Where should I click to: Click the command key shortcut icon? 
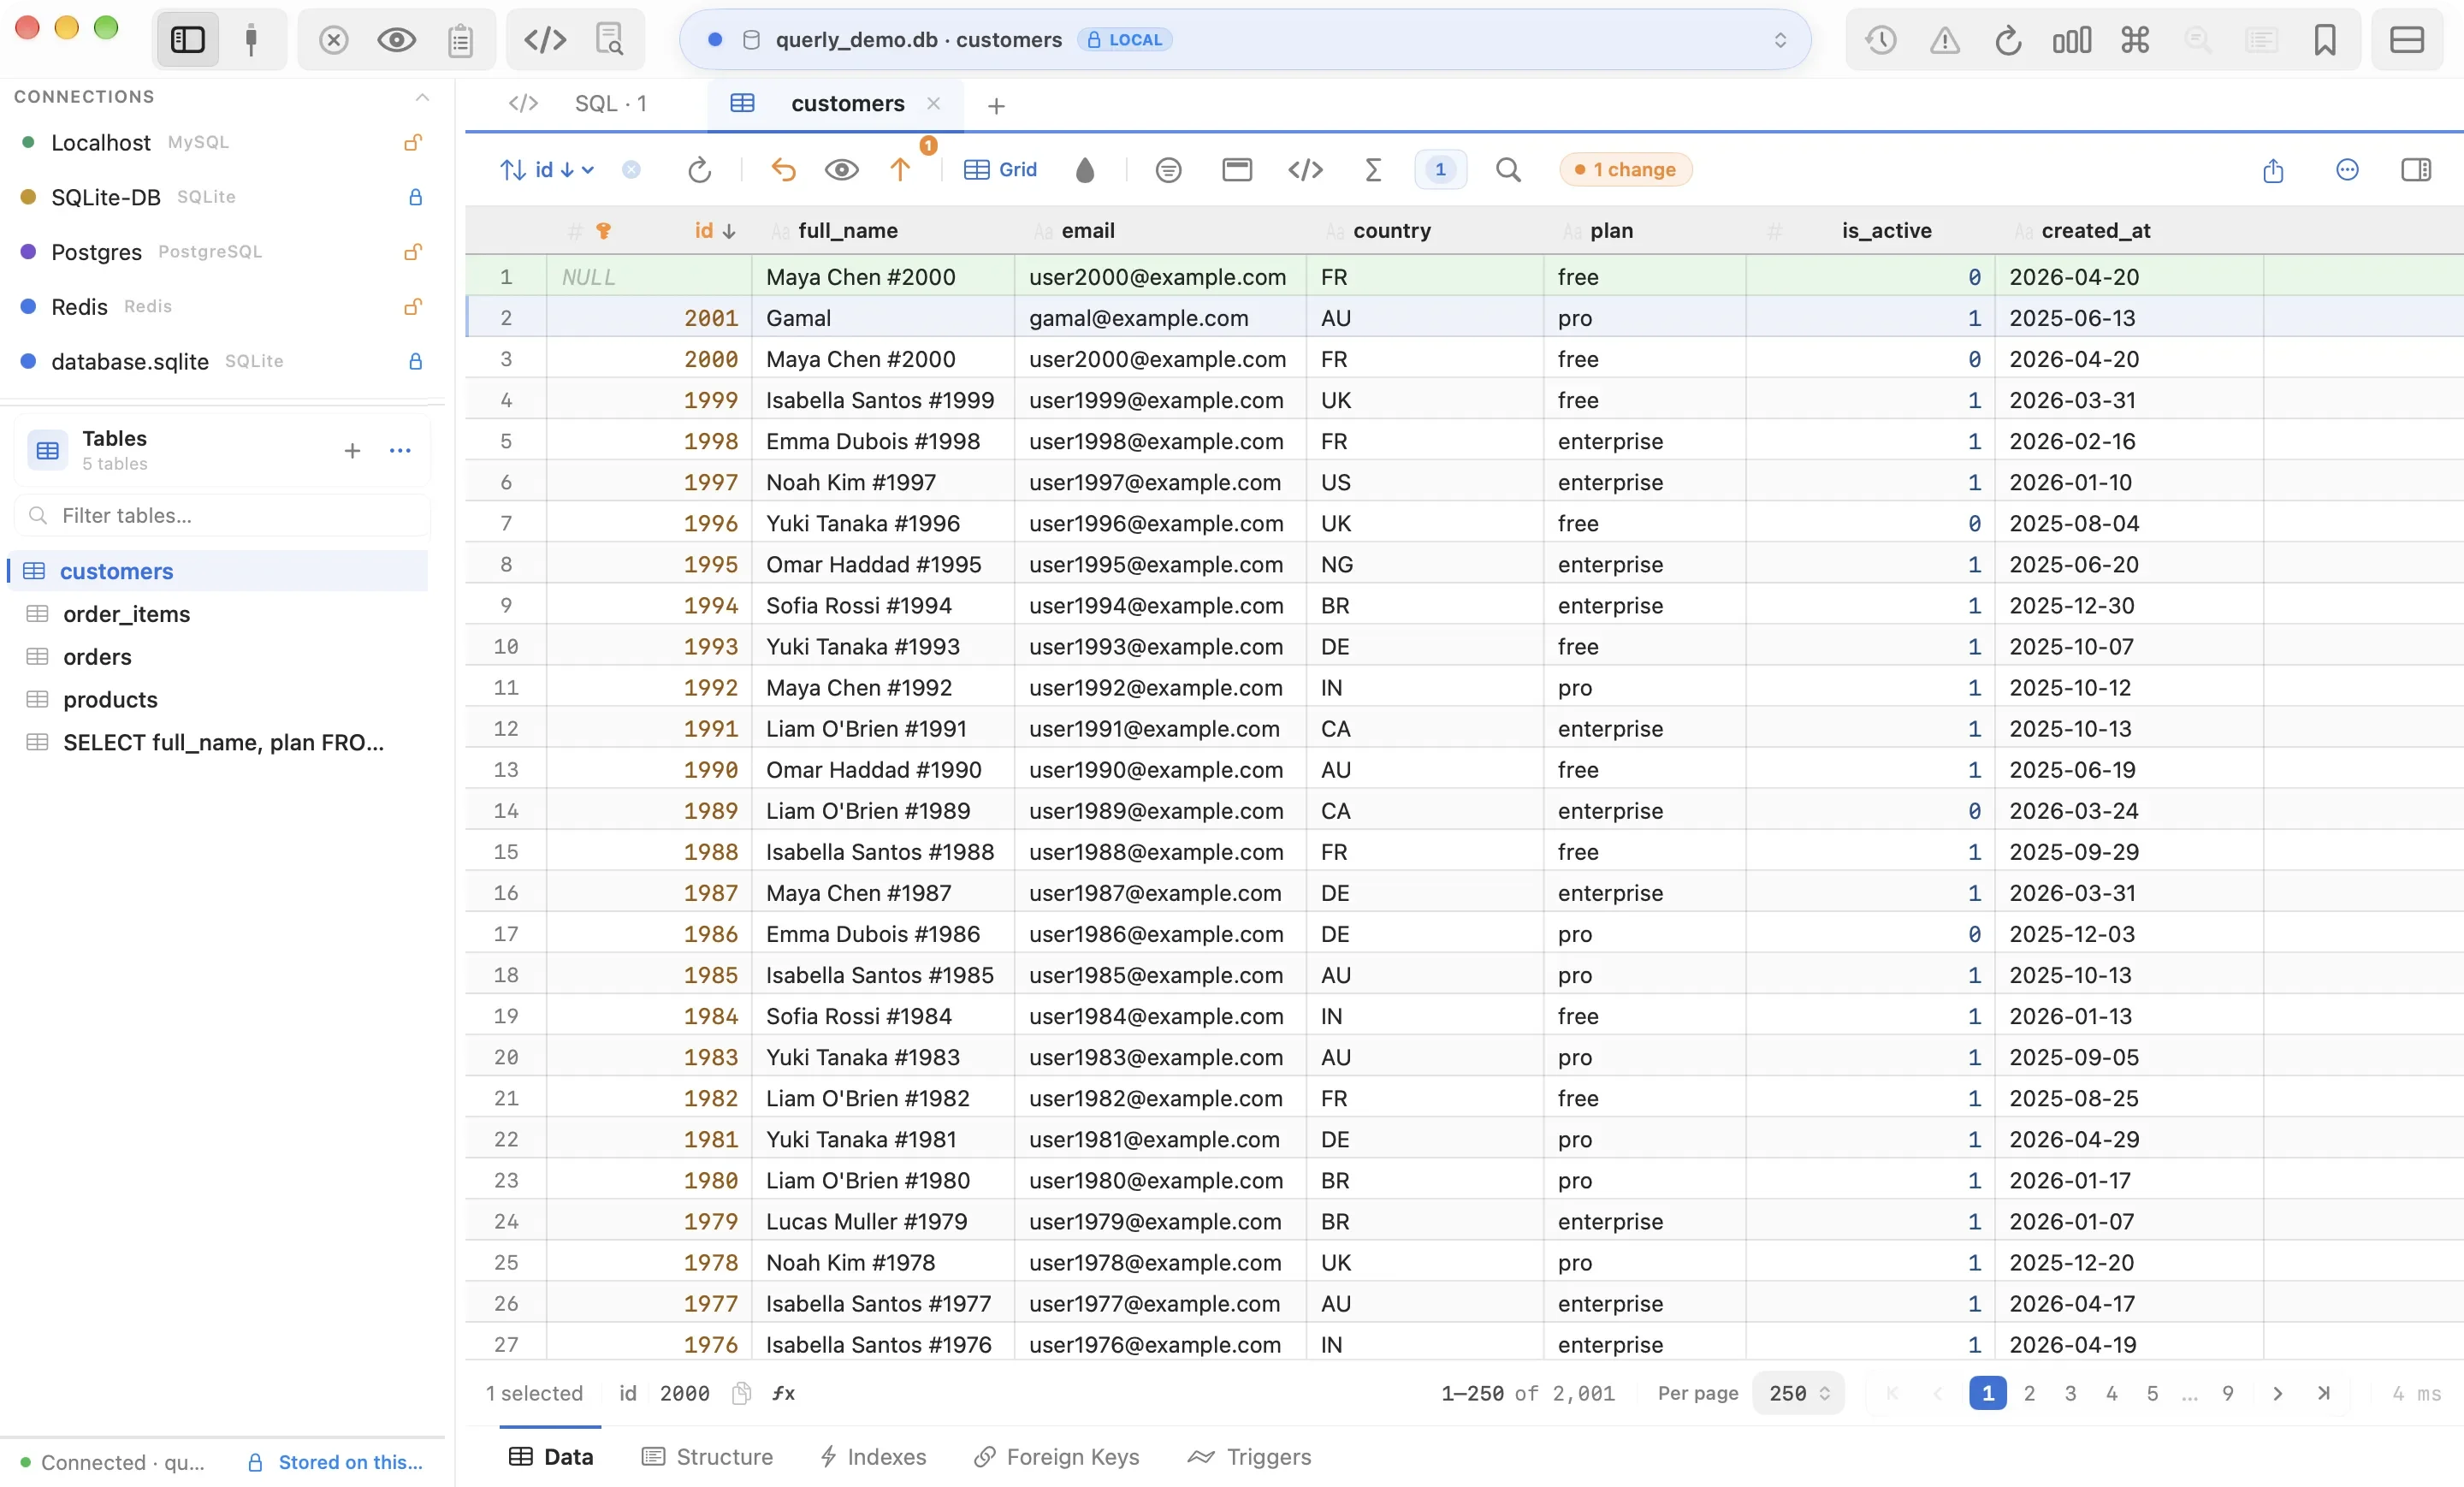[2134, 40]
